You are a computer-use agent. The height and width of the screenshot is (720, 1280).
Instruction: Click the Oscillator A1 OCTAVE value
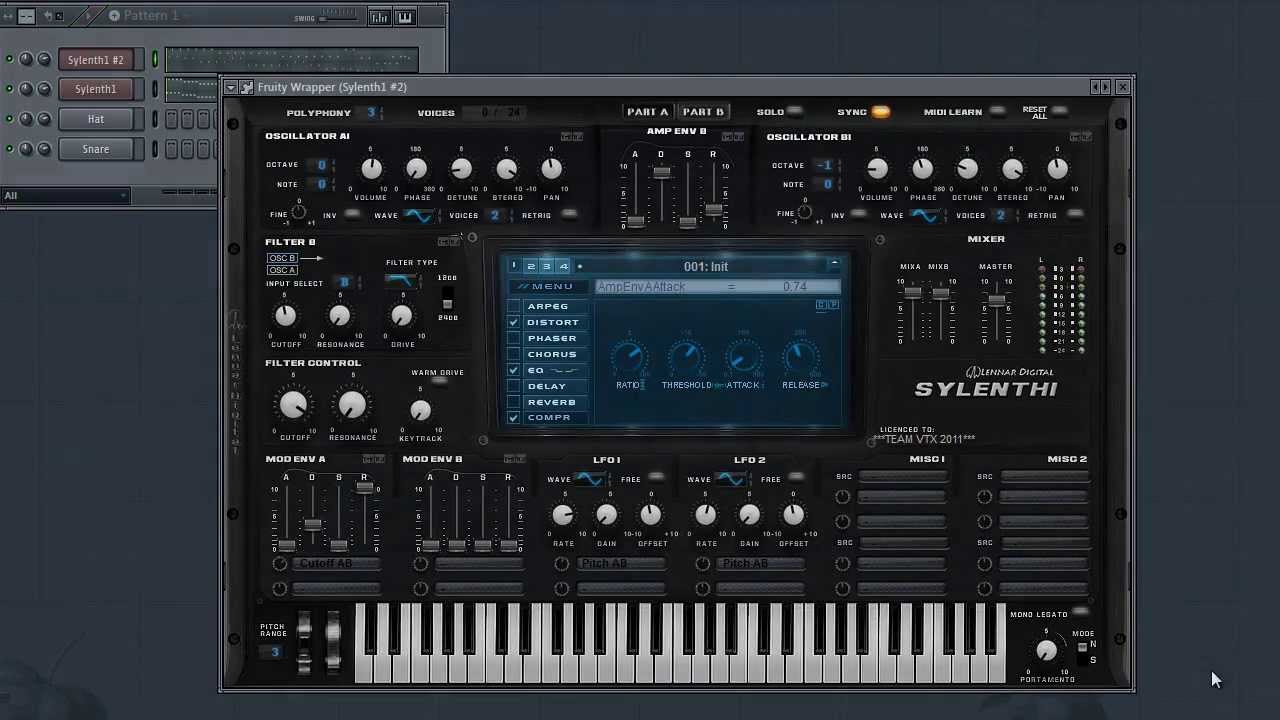(321, 165)
